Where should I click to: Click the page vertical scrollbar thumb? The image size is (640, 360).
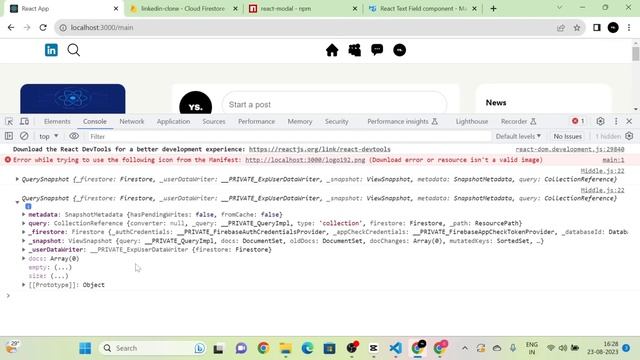coord(636,53)
